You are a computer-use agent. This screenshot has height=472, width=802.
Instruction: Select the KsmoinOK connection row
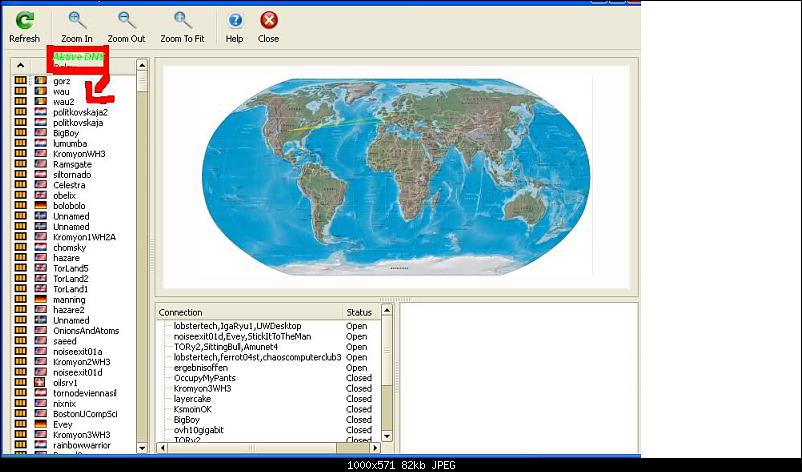click(192, 409)
